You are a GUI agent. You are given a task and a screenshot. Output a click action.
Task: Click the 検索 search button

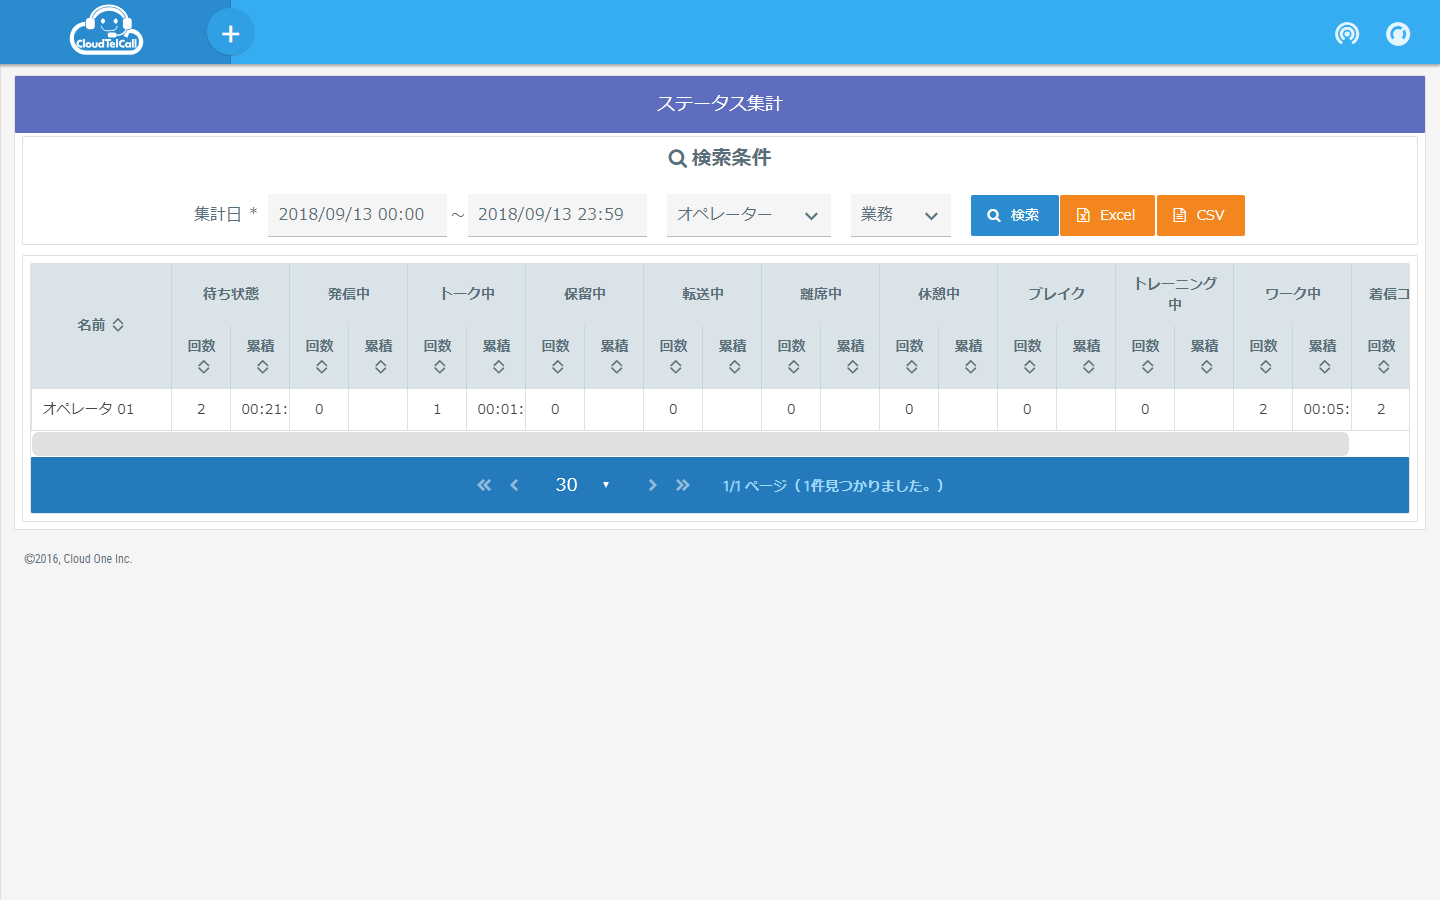point(1014,215)
